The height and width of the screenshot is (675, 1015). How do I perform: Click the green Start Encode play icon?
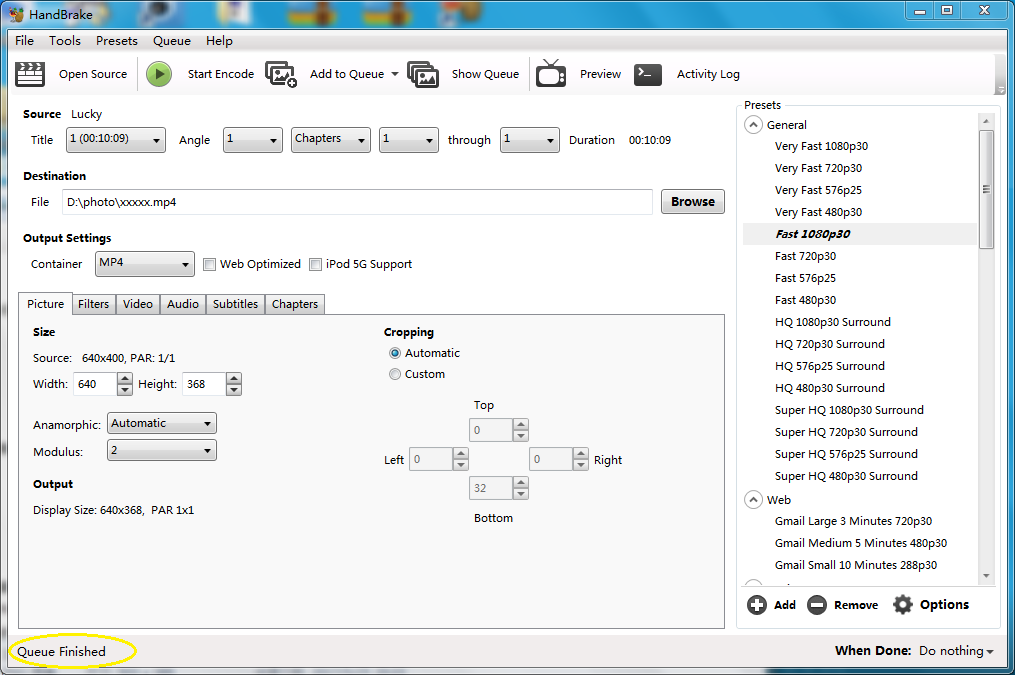[159, 74]
